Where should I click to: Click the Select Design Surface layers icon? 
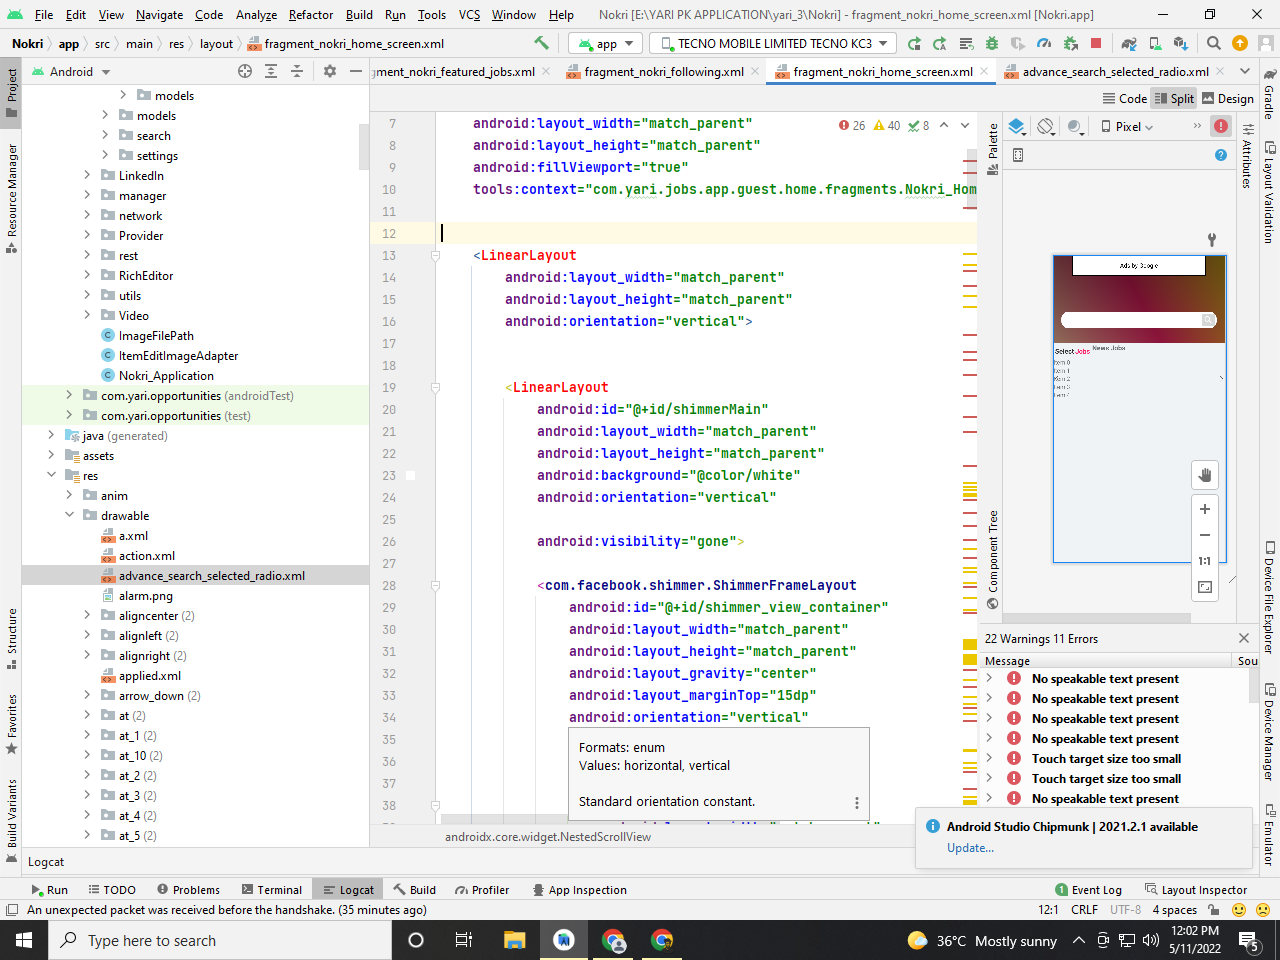point(1017,126)
